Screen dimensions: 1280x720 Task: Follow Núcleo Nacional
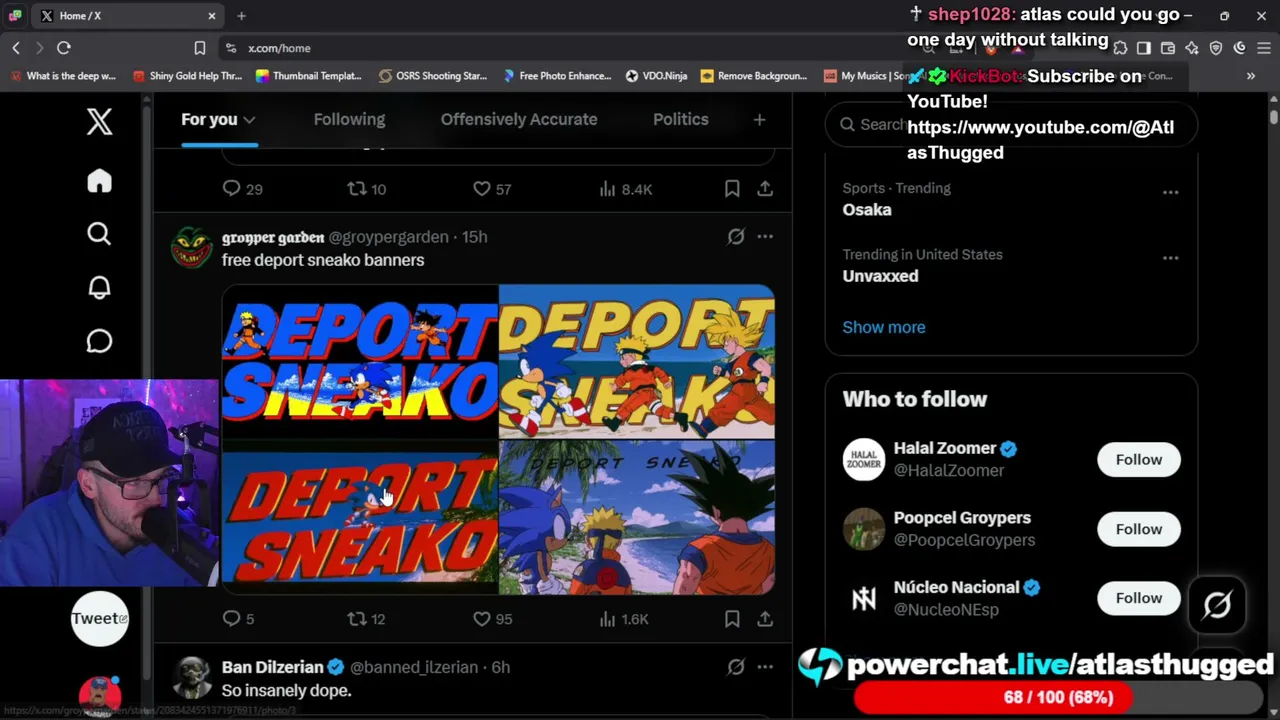click(x=1139, y=598)
